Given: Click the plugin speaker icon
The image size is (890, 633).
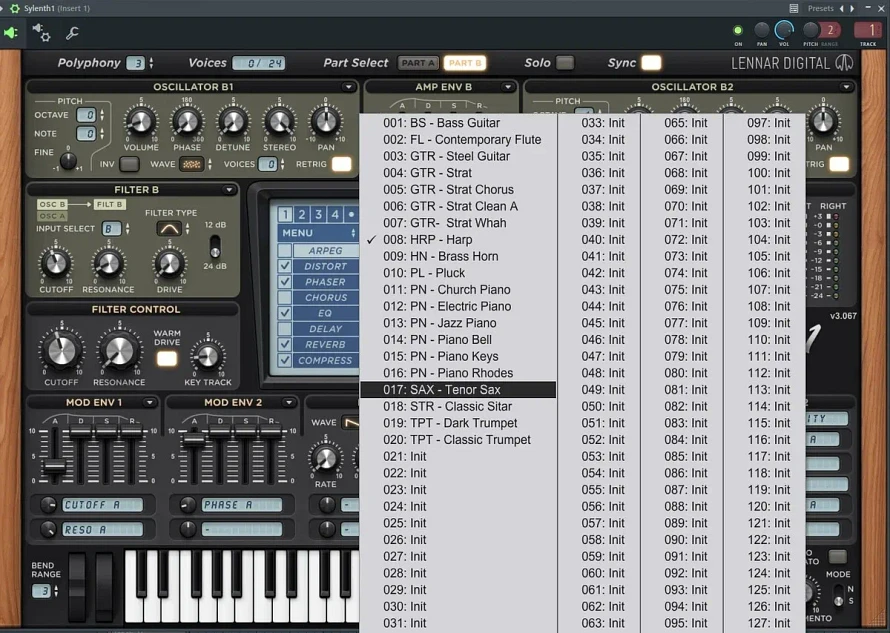Looking at the screenshot, I should tap(11, 33).
